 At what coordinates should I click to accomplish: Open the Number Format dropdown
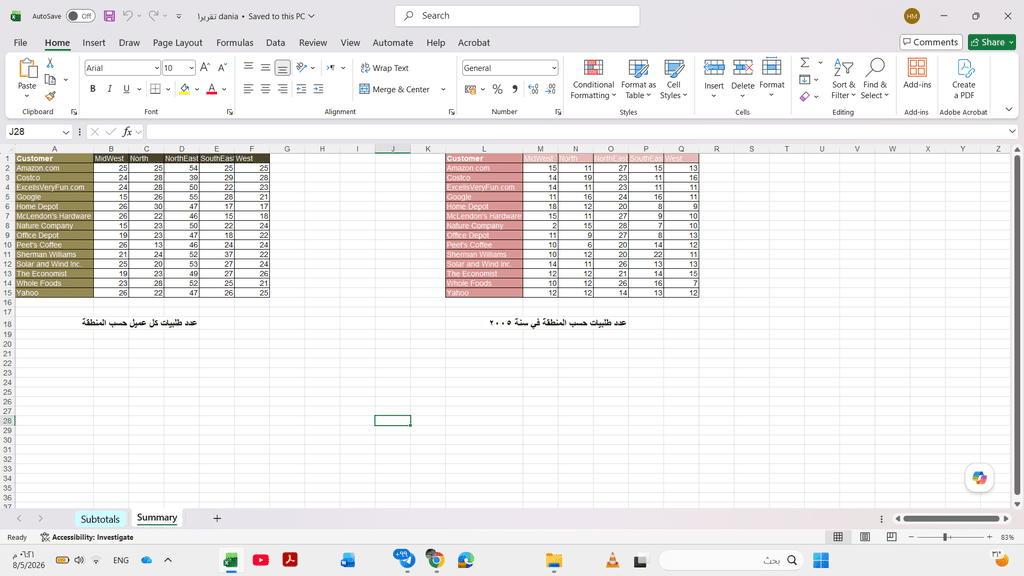click(554, 68)
